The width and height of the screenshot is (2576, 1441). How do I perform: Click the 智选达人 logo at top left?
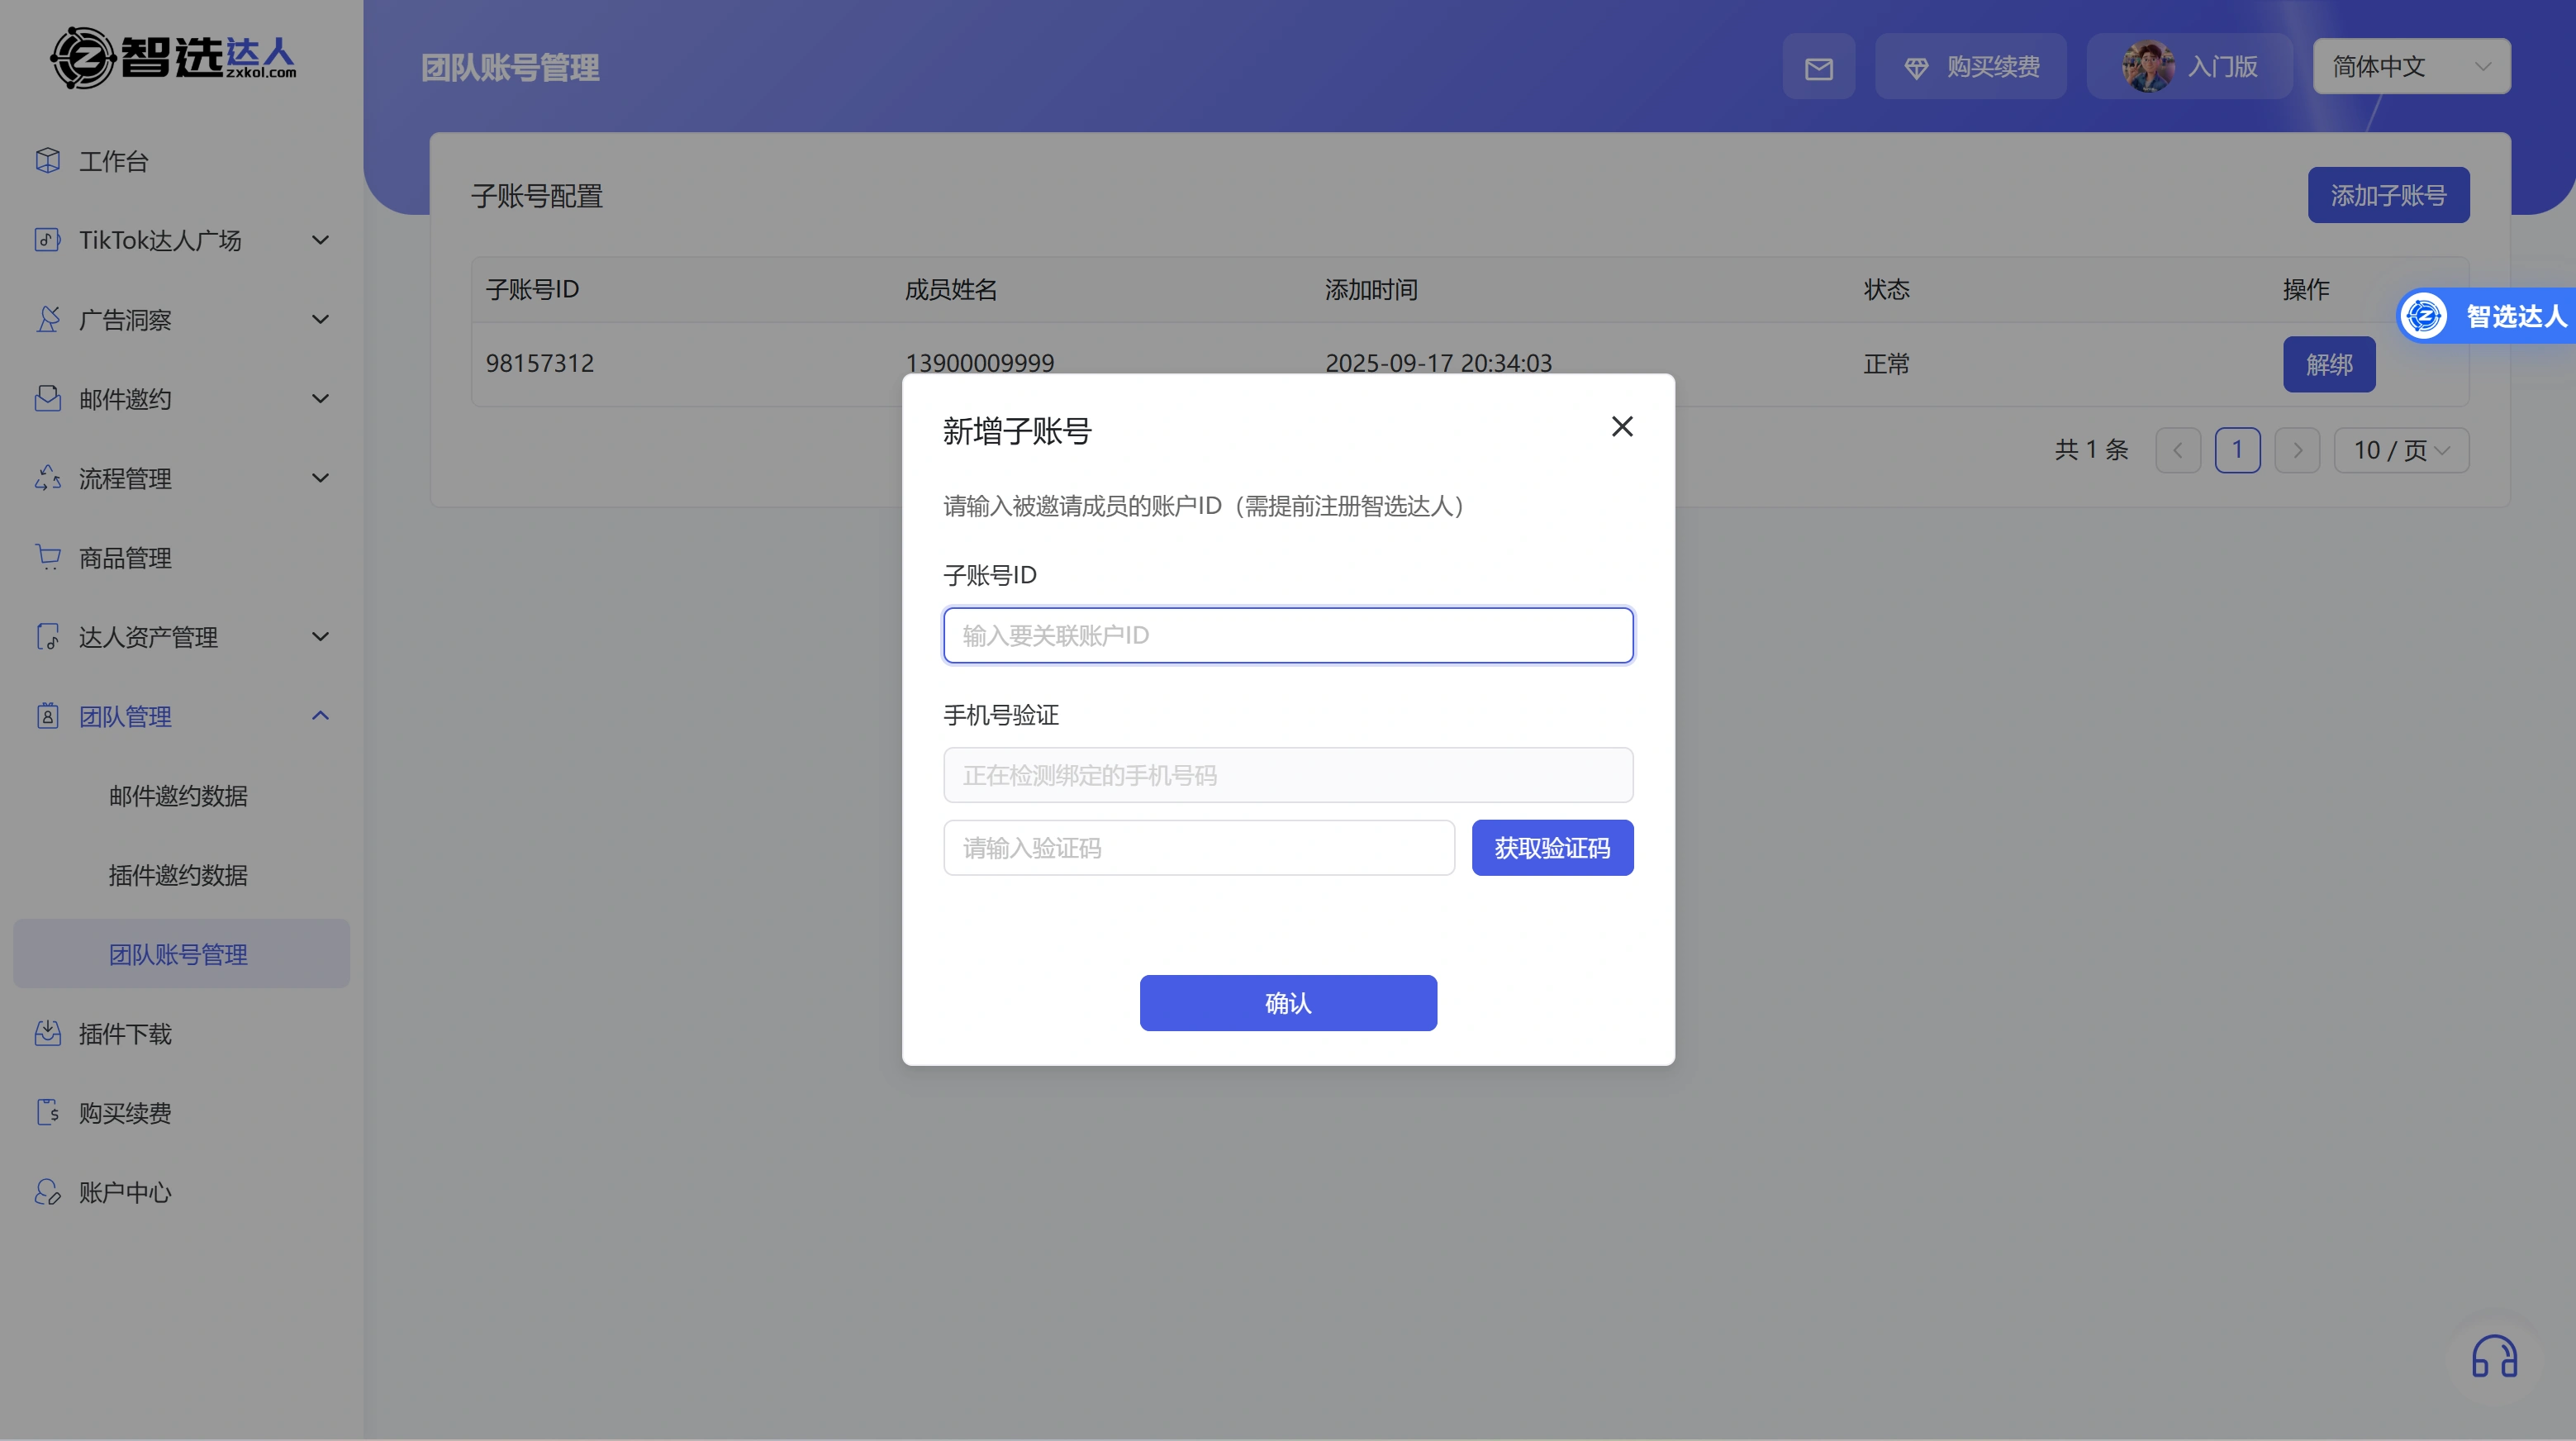(174, 58)
